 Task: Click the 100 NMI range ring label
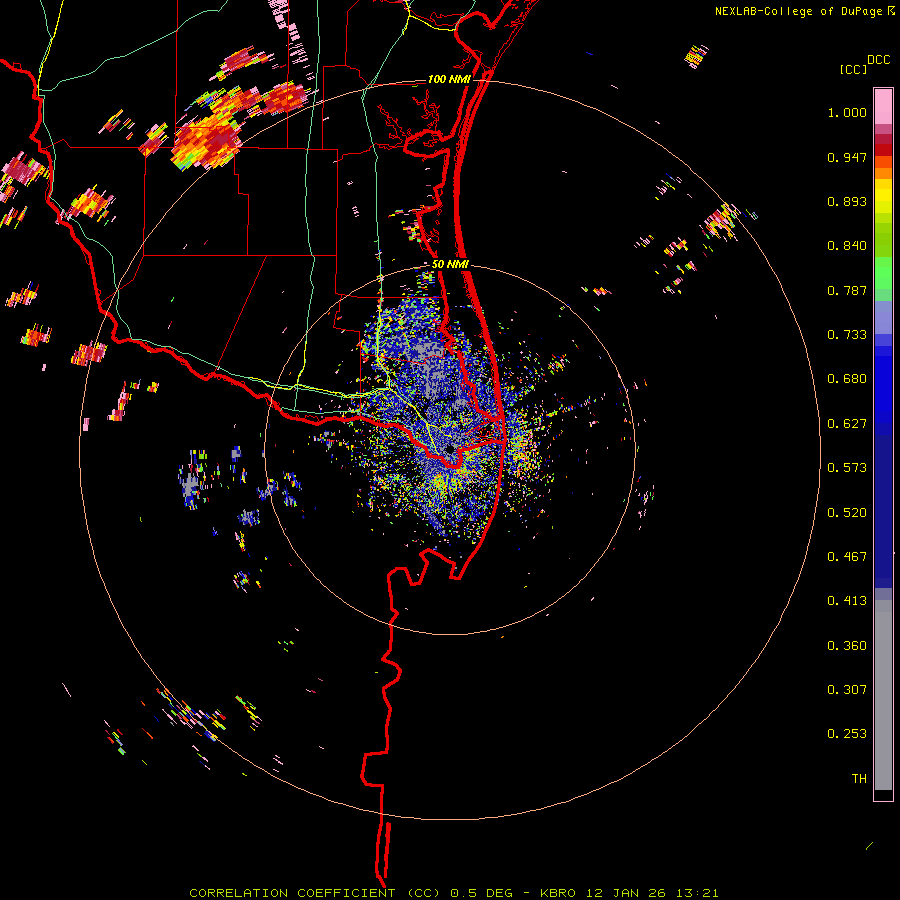point(449,79)
